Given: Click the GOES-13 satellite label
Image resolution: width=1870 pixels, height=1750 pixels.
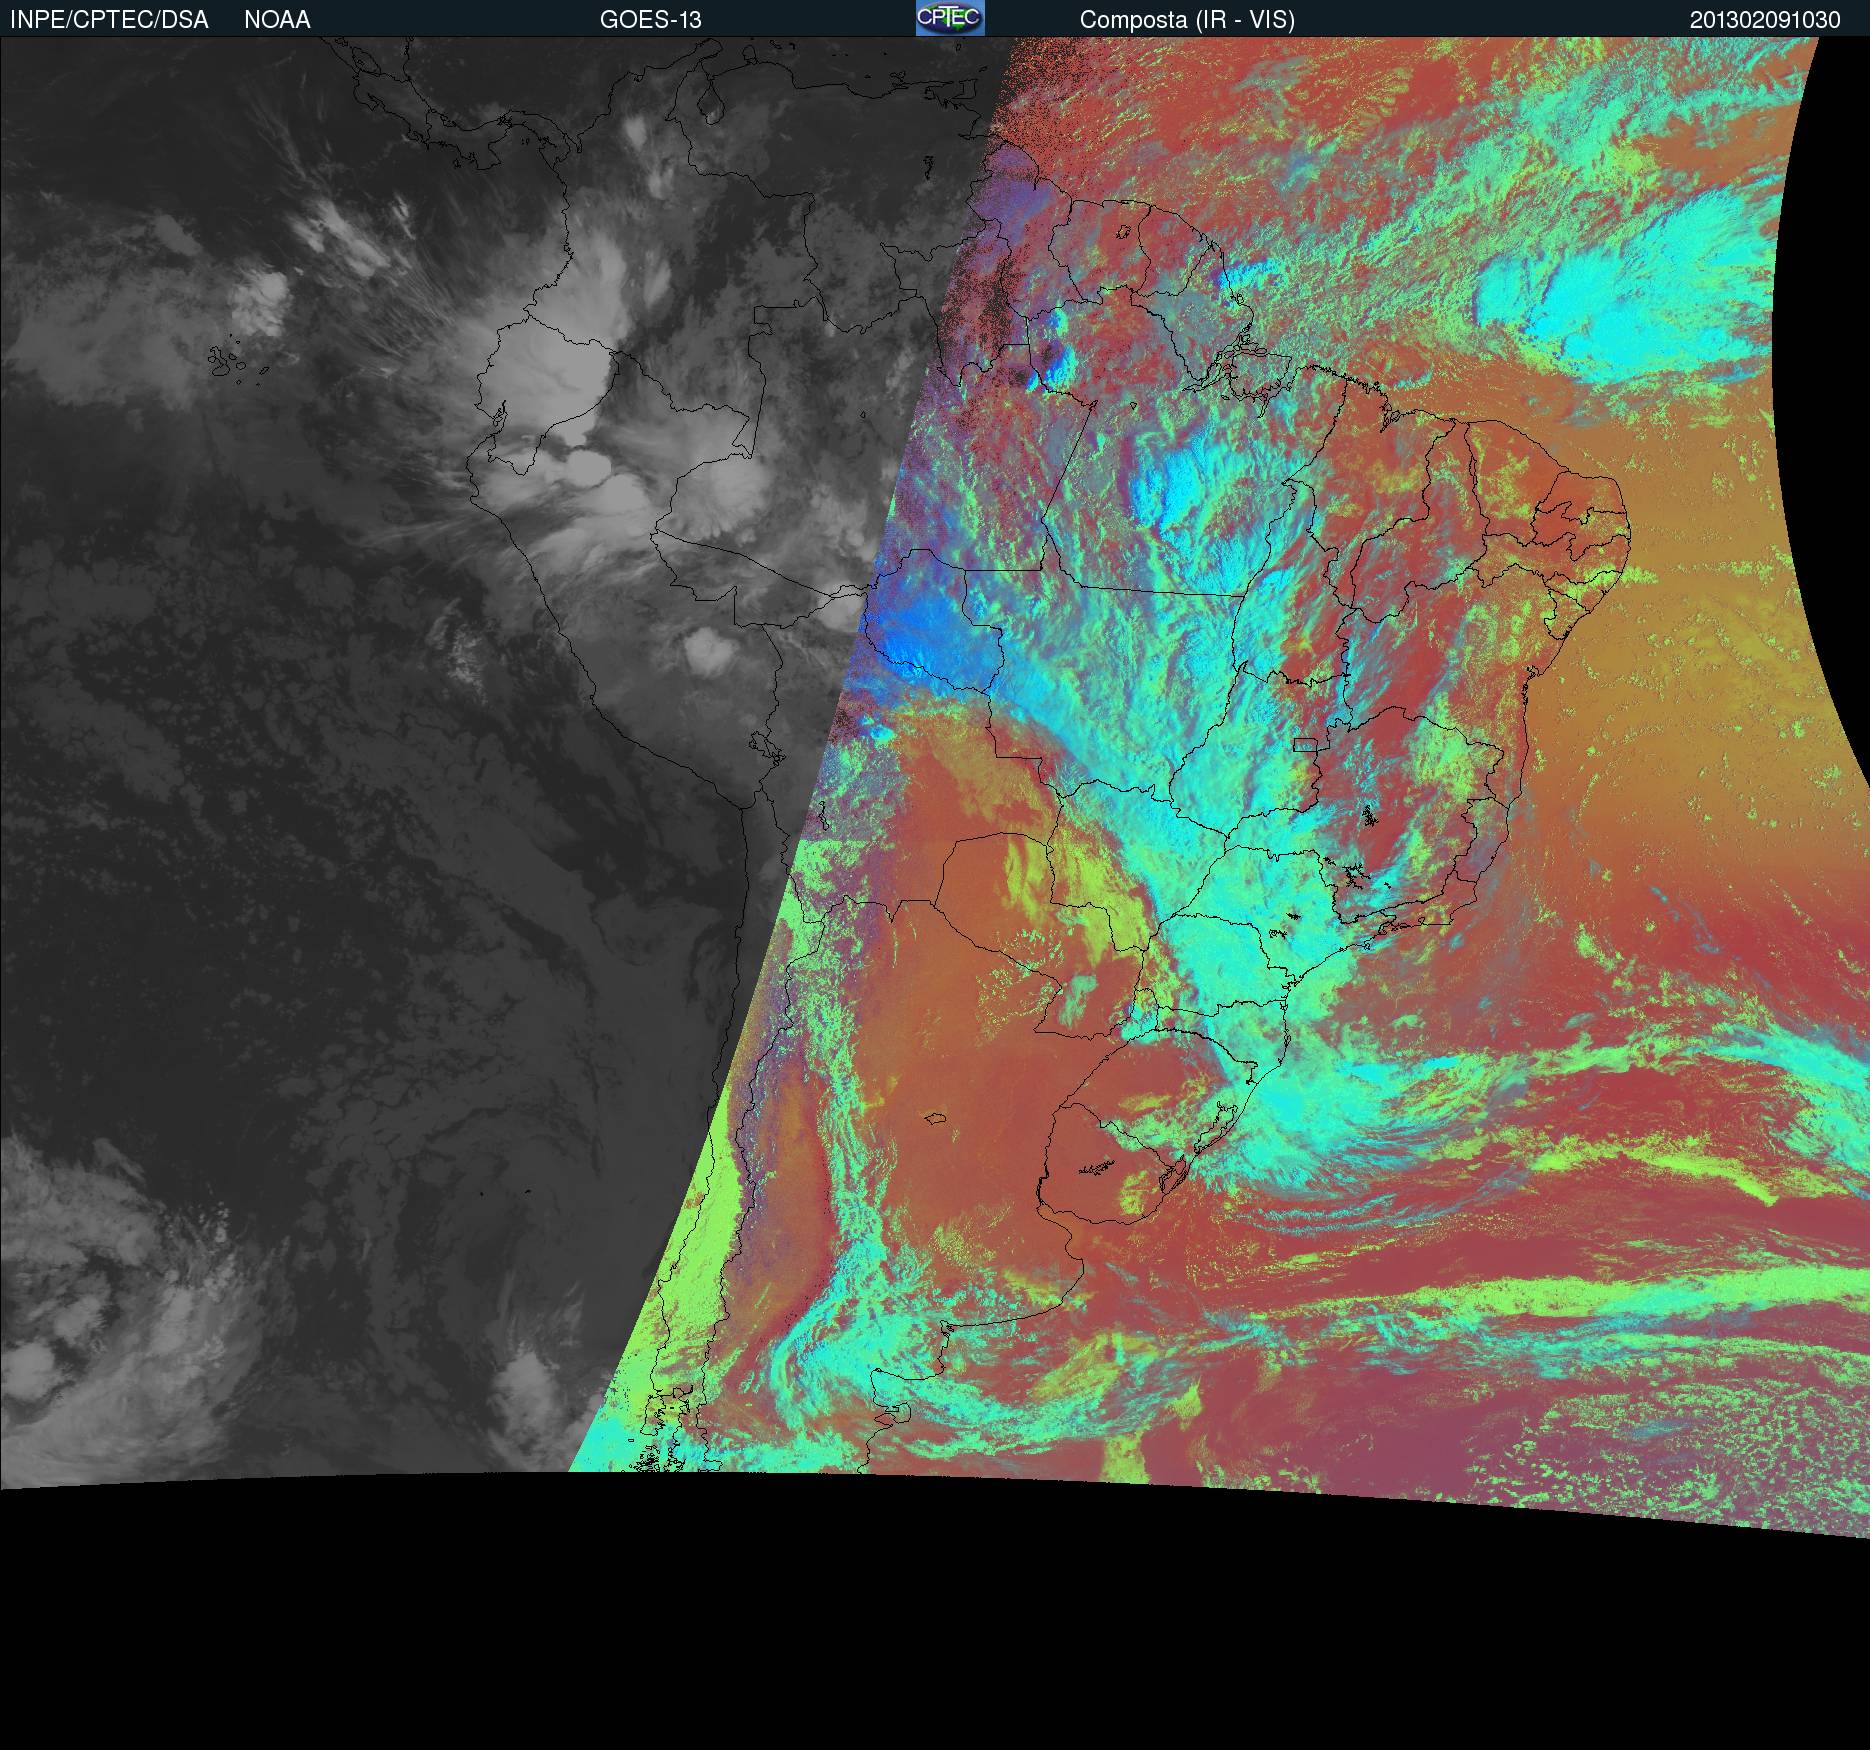Looking at the screenshot, I should [650, 20].
